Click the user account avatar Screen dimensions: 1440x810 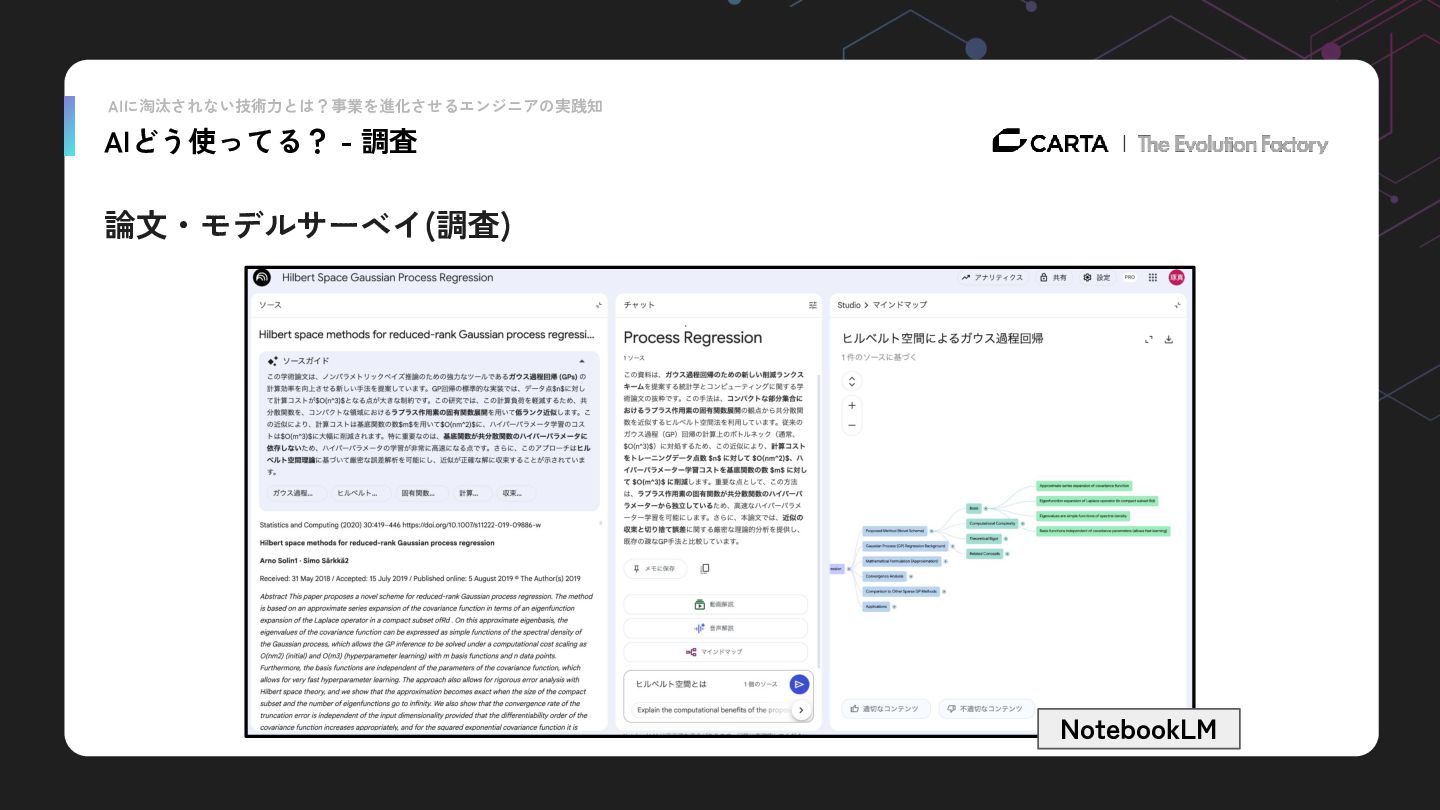(x=1176, y=277)
